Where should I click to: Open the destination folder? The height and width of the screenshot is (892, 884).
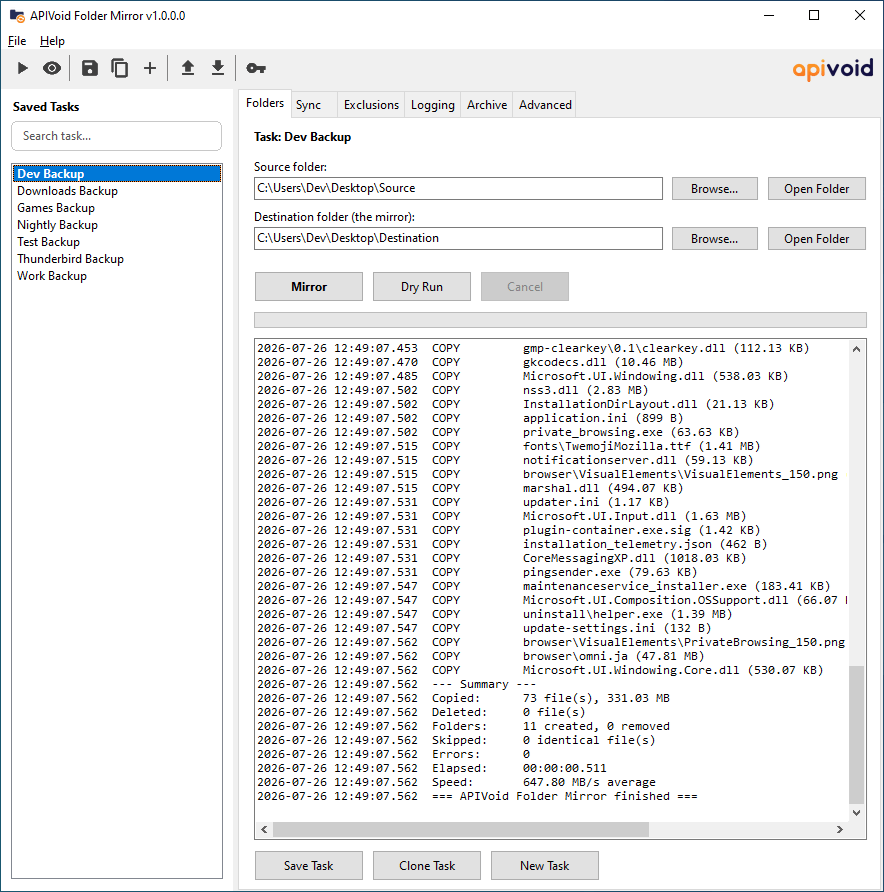pyautogui.click(x=816, y=239)
